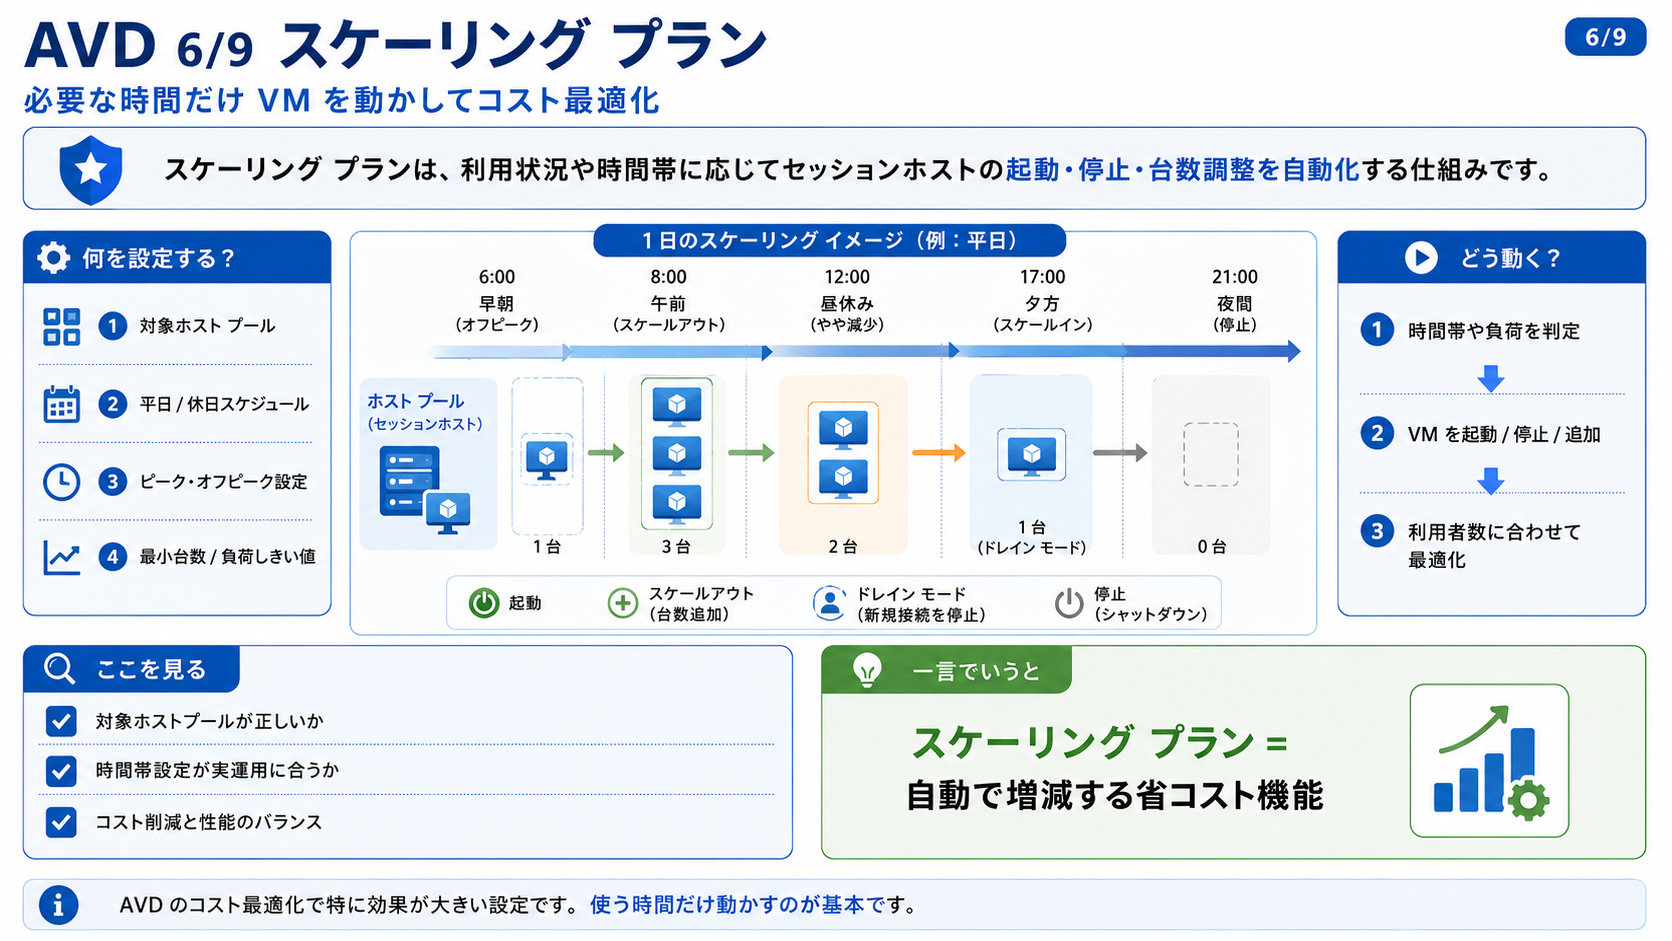Image resolution: width=1672 pixels, height=941 pixels.
Task: Click number 1 circle for 対象ホスト プール
Action: click(112, 326)
